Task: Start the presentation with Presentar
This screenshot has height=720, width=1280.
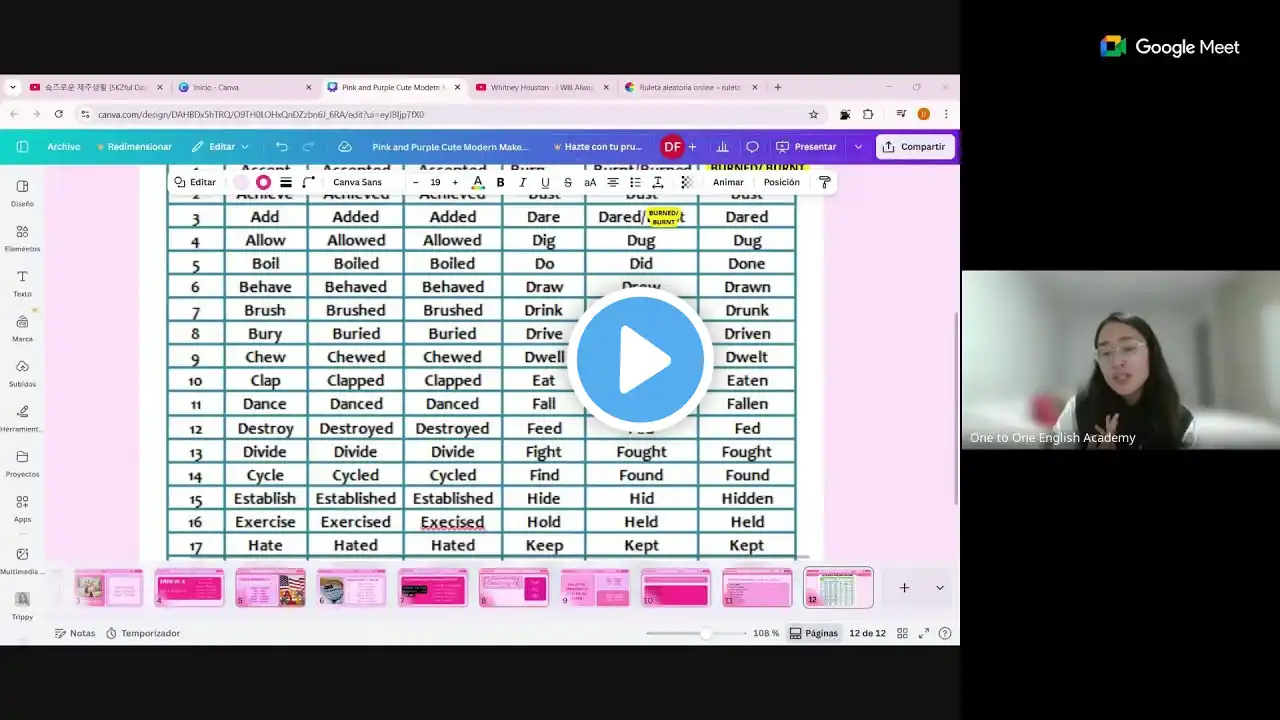Action: click(806, 146)
